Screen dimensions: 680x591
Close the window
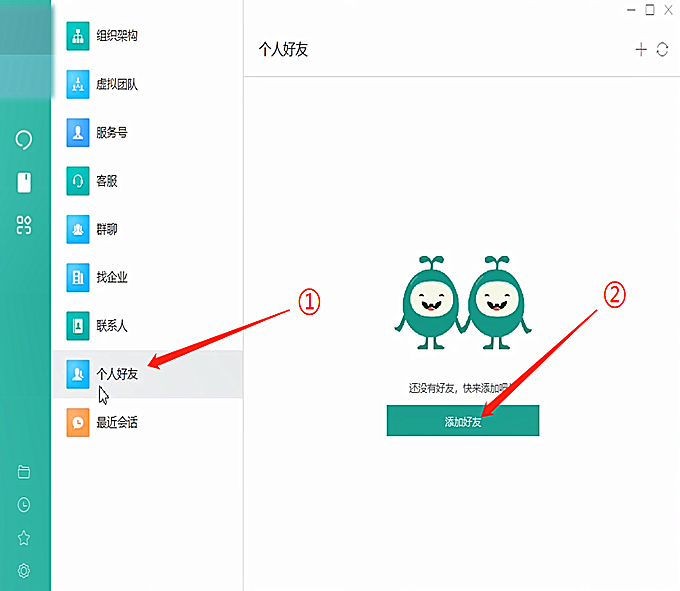coord(668,10)
